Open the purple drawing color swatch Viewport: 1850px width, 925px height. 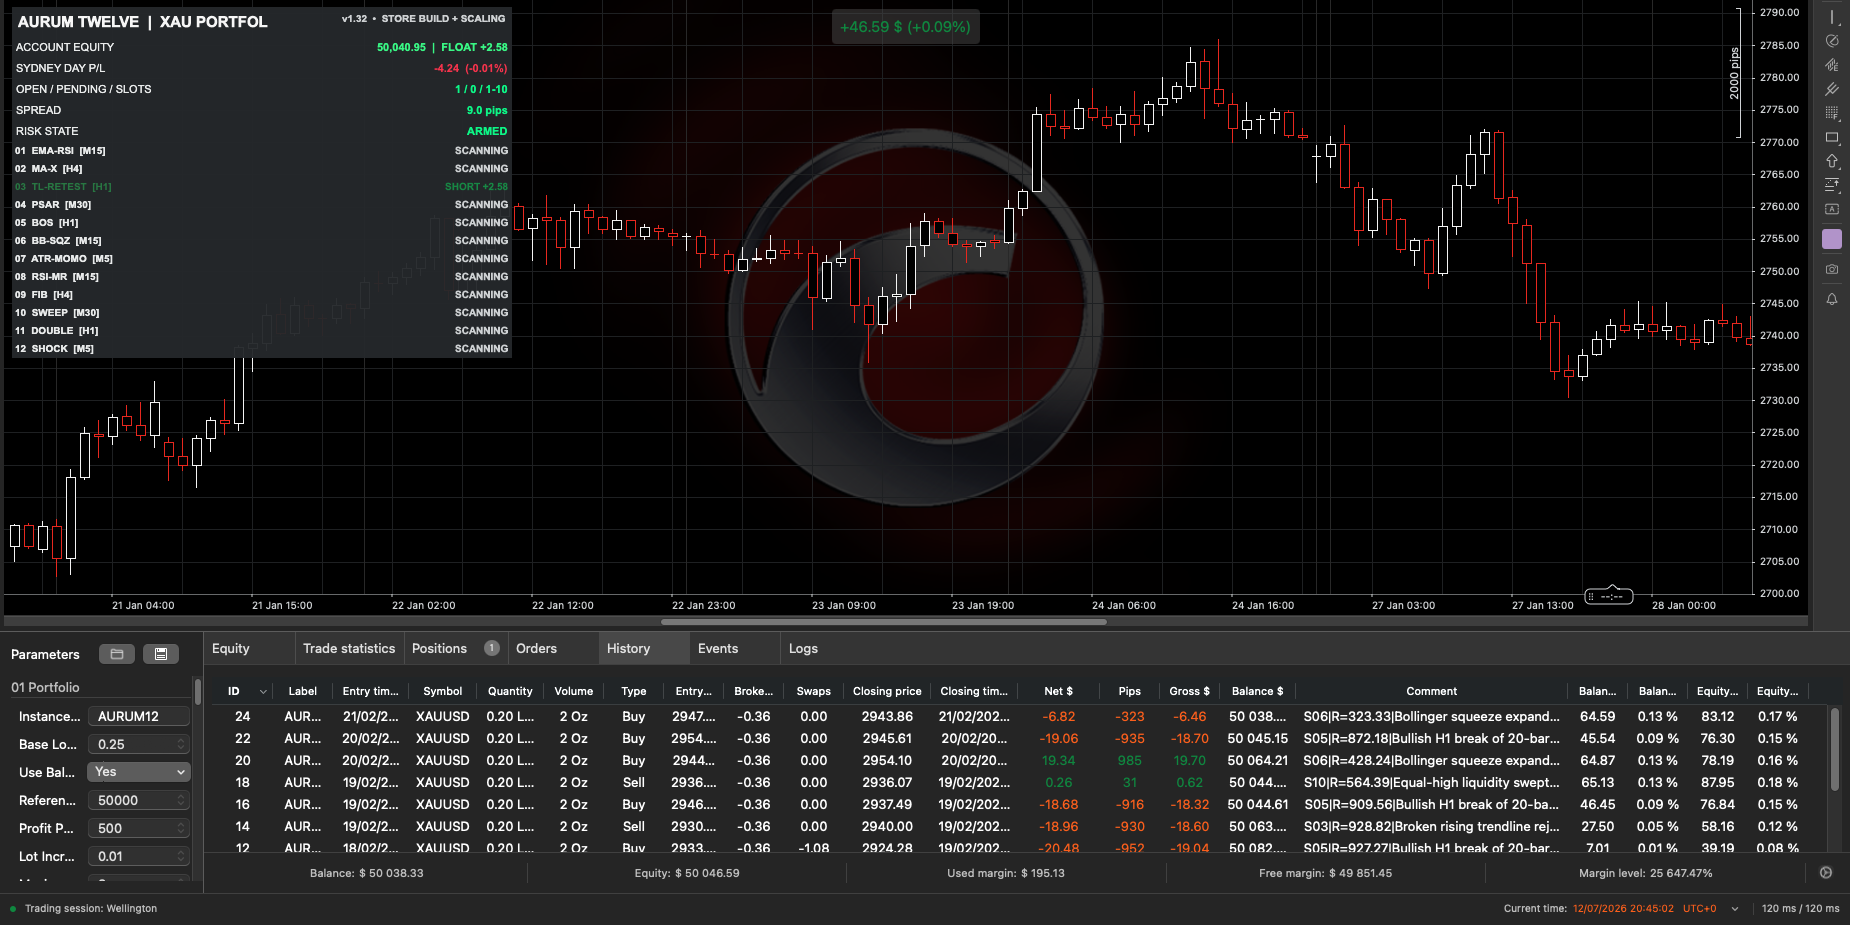(1832, 239)
